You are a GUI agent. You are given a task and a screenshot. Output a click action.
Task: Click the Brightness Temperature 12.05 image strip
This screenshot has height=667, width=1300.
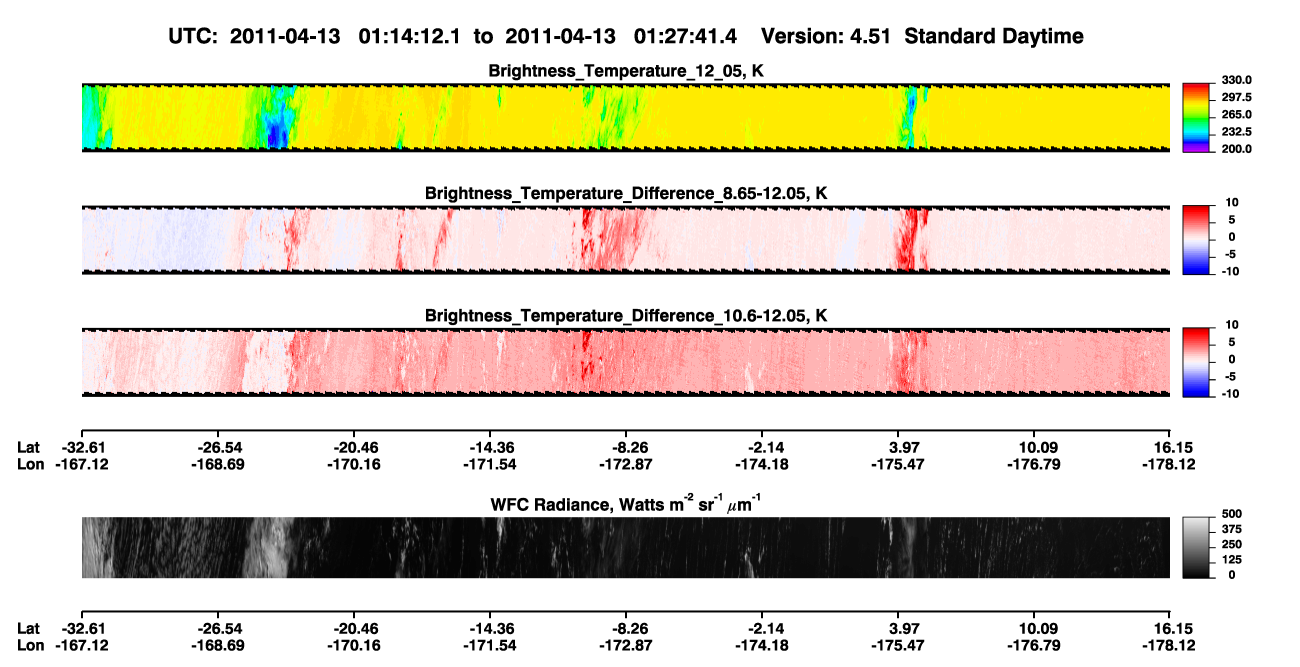[626, 117]
